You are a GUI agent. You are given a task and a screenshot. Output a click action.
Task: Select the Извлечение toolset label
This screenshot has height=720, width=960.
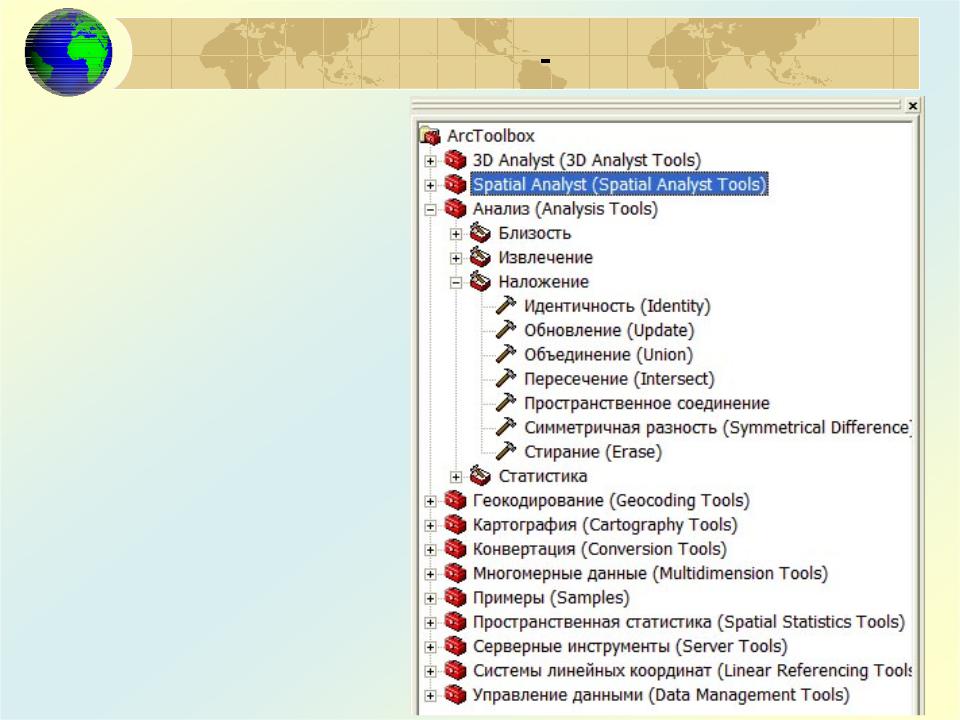tap(546, 258)
